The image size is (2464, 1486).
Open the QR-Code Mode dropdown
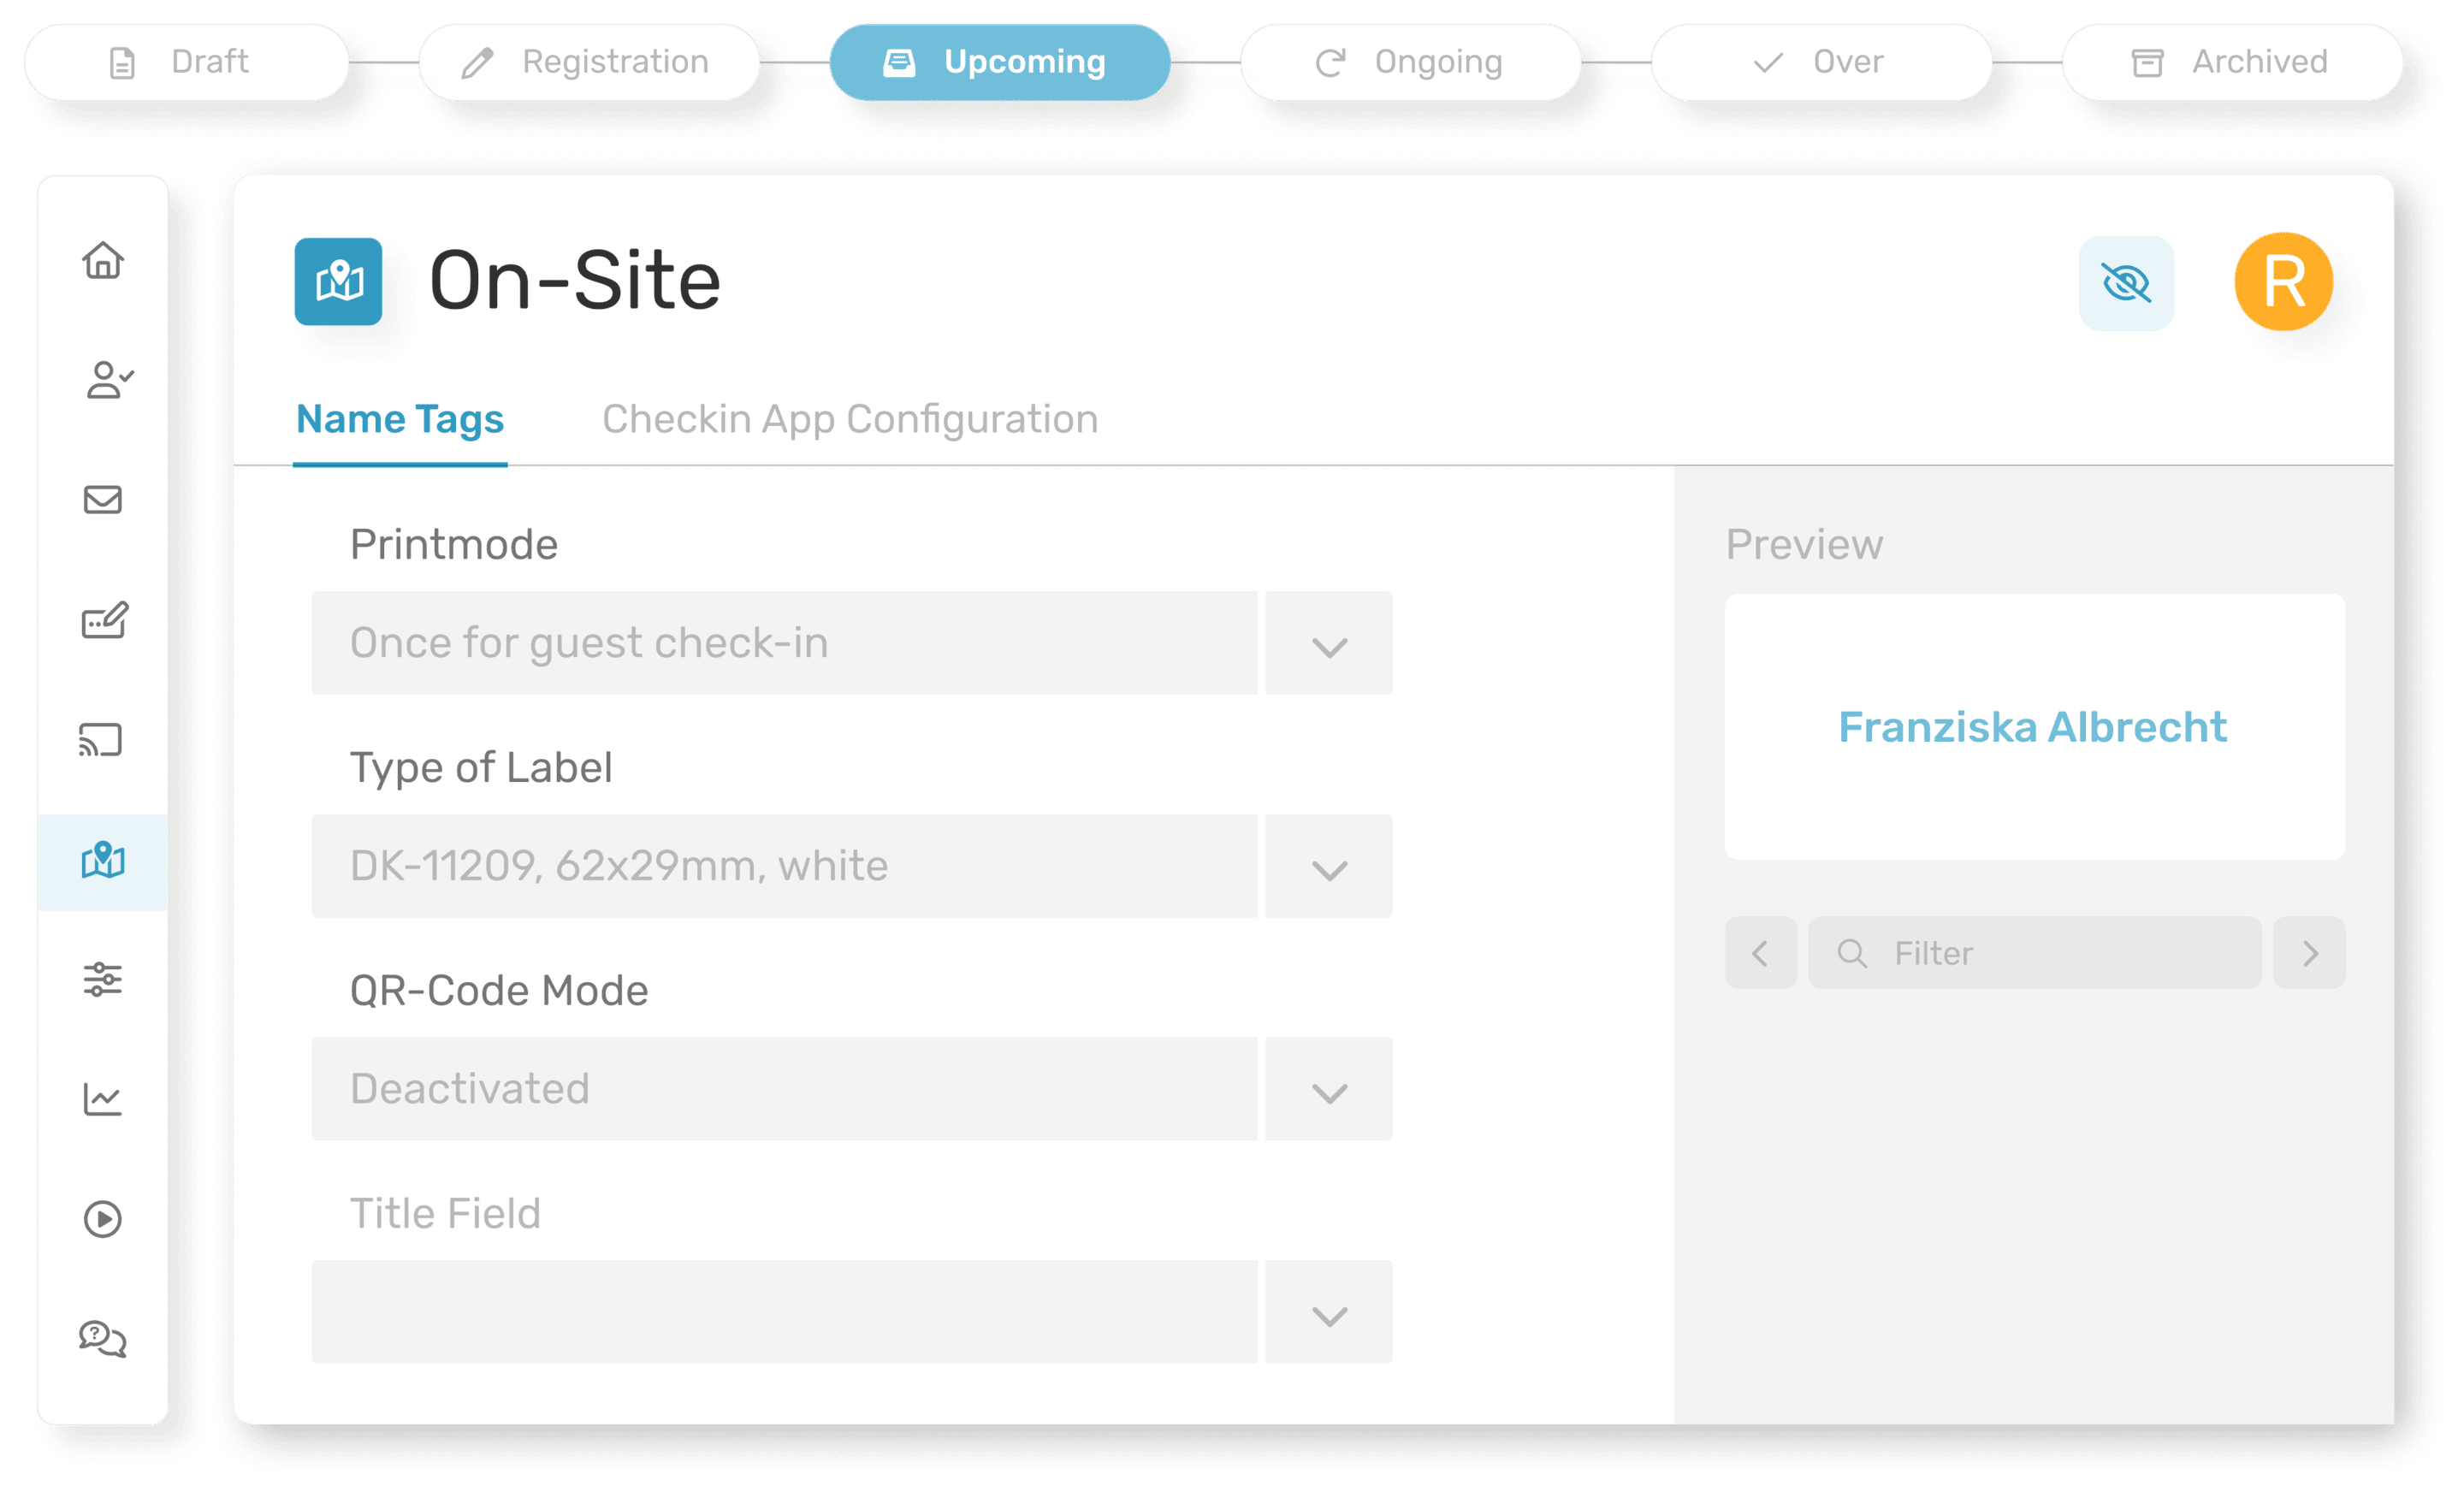click(1328, 1090)
